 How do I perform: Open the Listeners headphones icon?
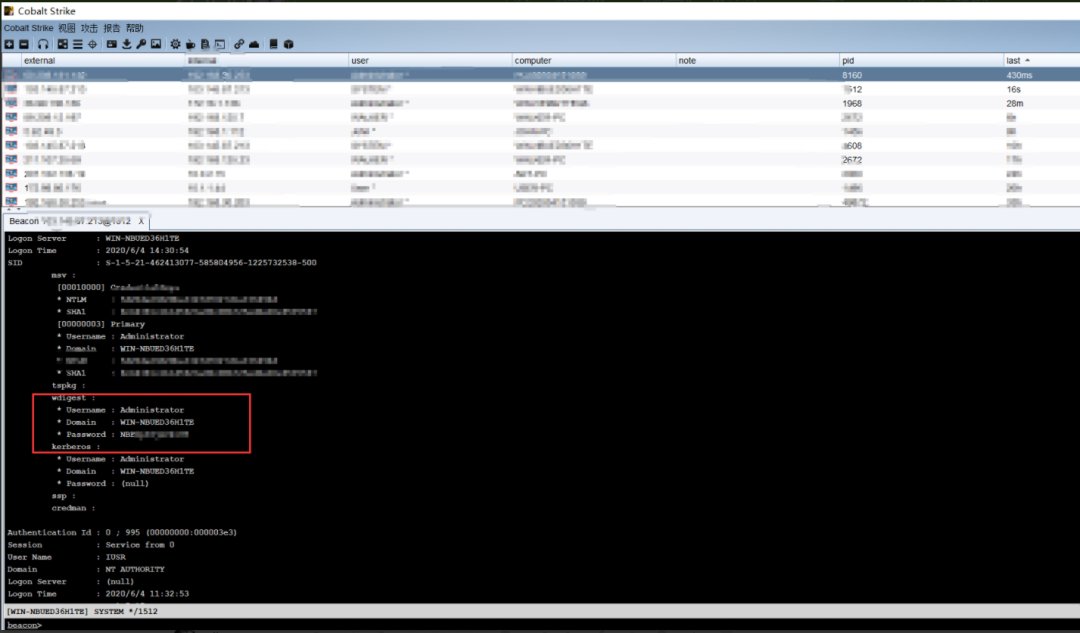pos(43,44)
